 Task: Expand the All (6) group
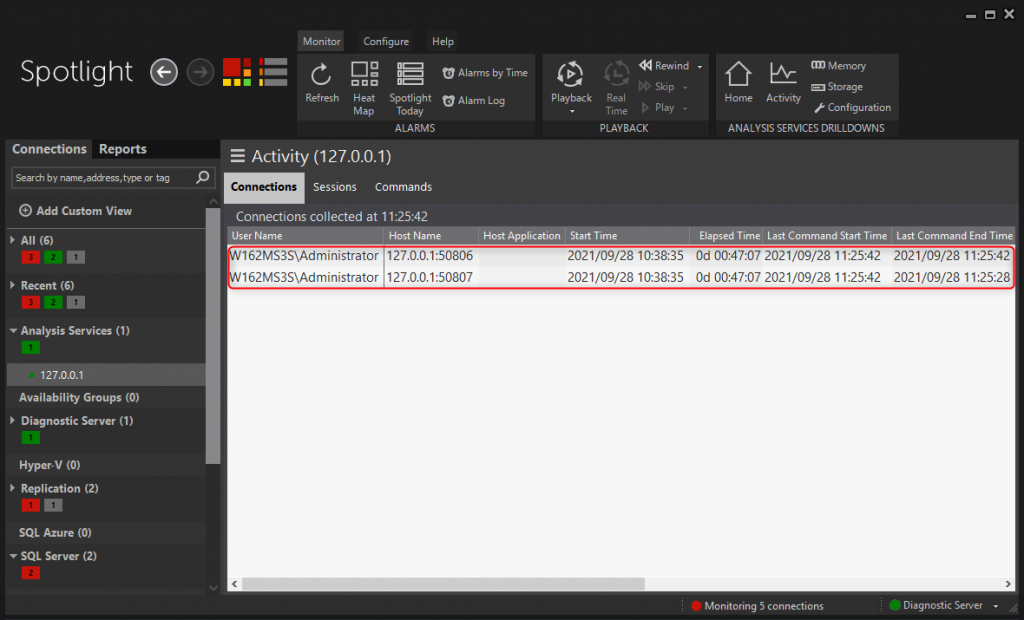click(12, 240)
